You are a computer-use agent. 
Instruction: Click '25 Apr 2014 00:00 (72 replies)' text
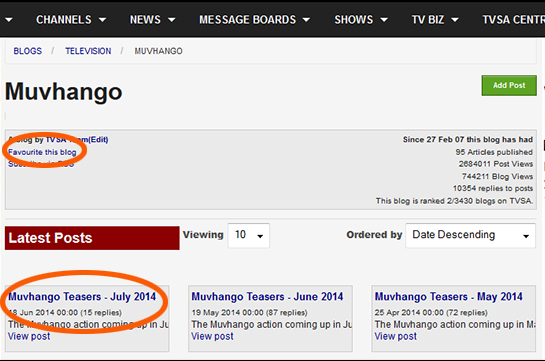pos(431,313)
